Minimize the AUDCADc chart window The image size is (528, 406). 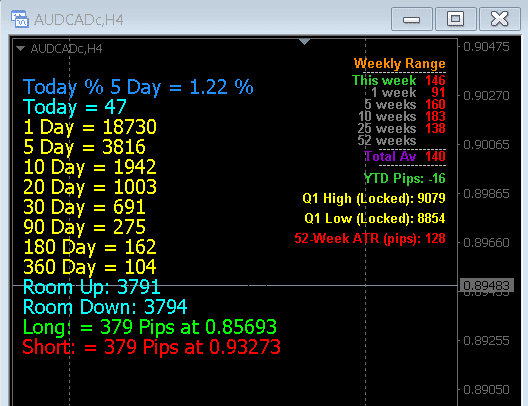coord(411,20)
